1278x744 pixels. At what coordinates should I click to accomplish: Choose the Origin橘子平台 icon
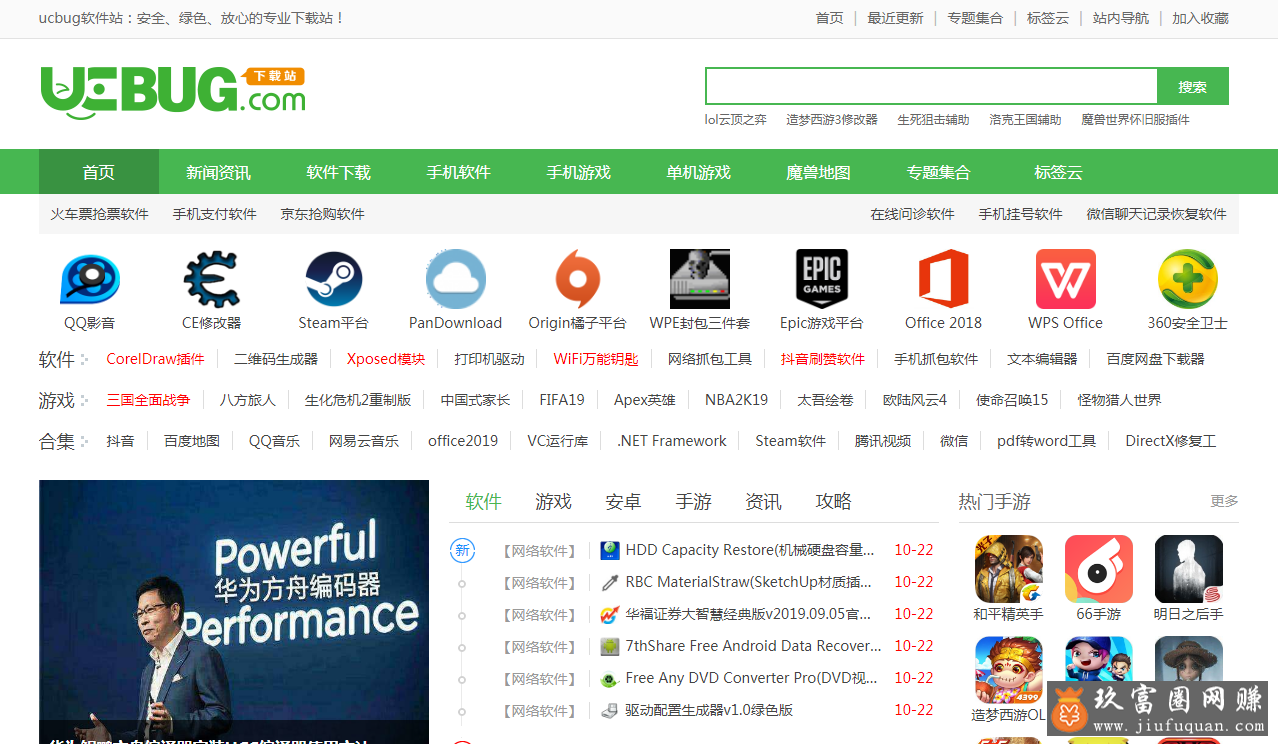click(577, 279)
